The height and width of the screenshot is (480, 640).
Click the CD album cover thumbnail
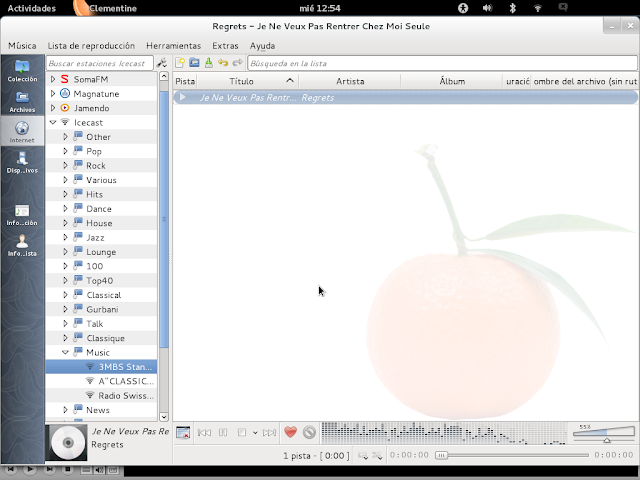click(67, 442)
